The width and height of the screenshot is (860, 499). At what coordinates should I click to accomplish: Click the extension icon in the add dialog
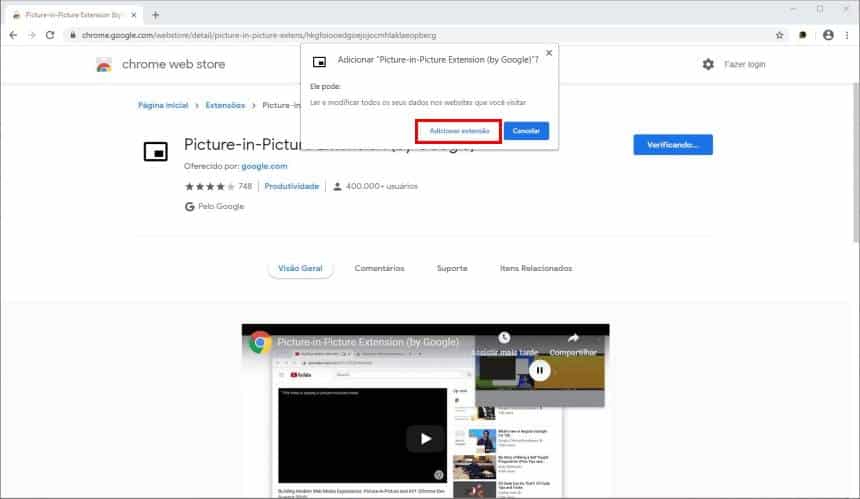319,62
